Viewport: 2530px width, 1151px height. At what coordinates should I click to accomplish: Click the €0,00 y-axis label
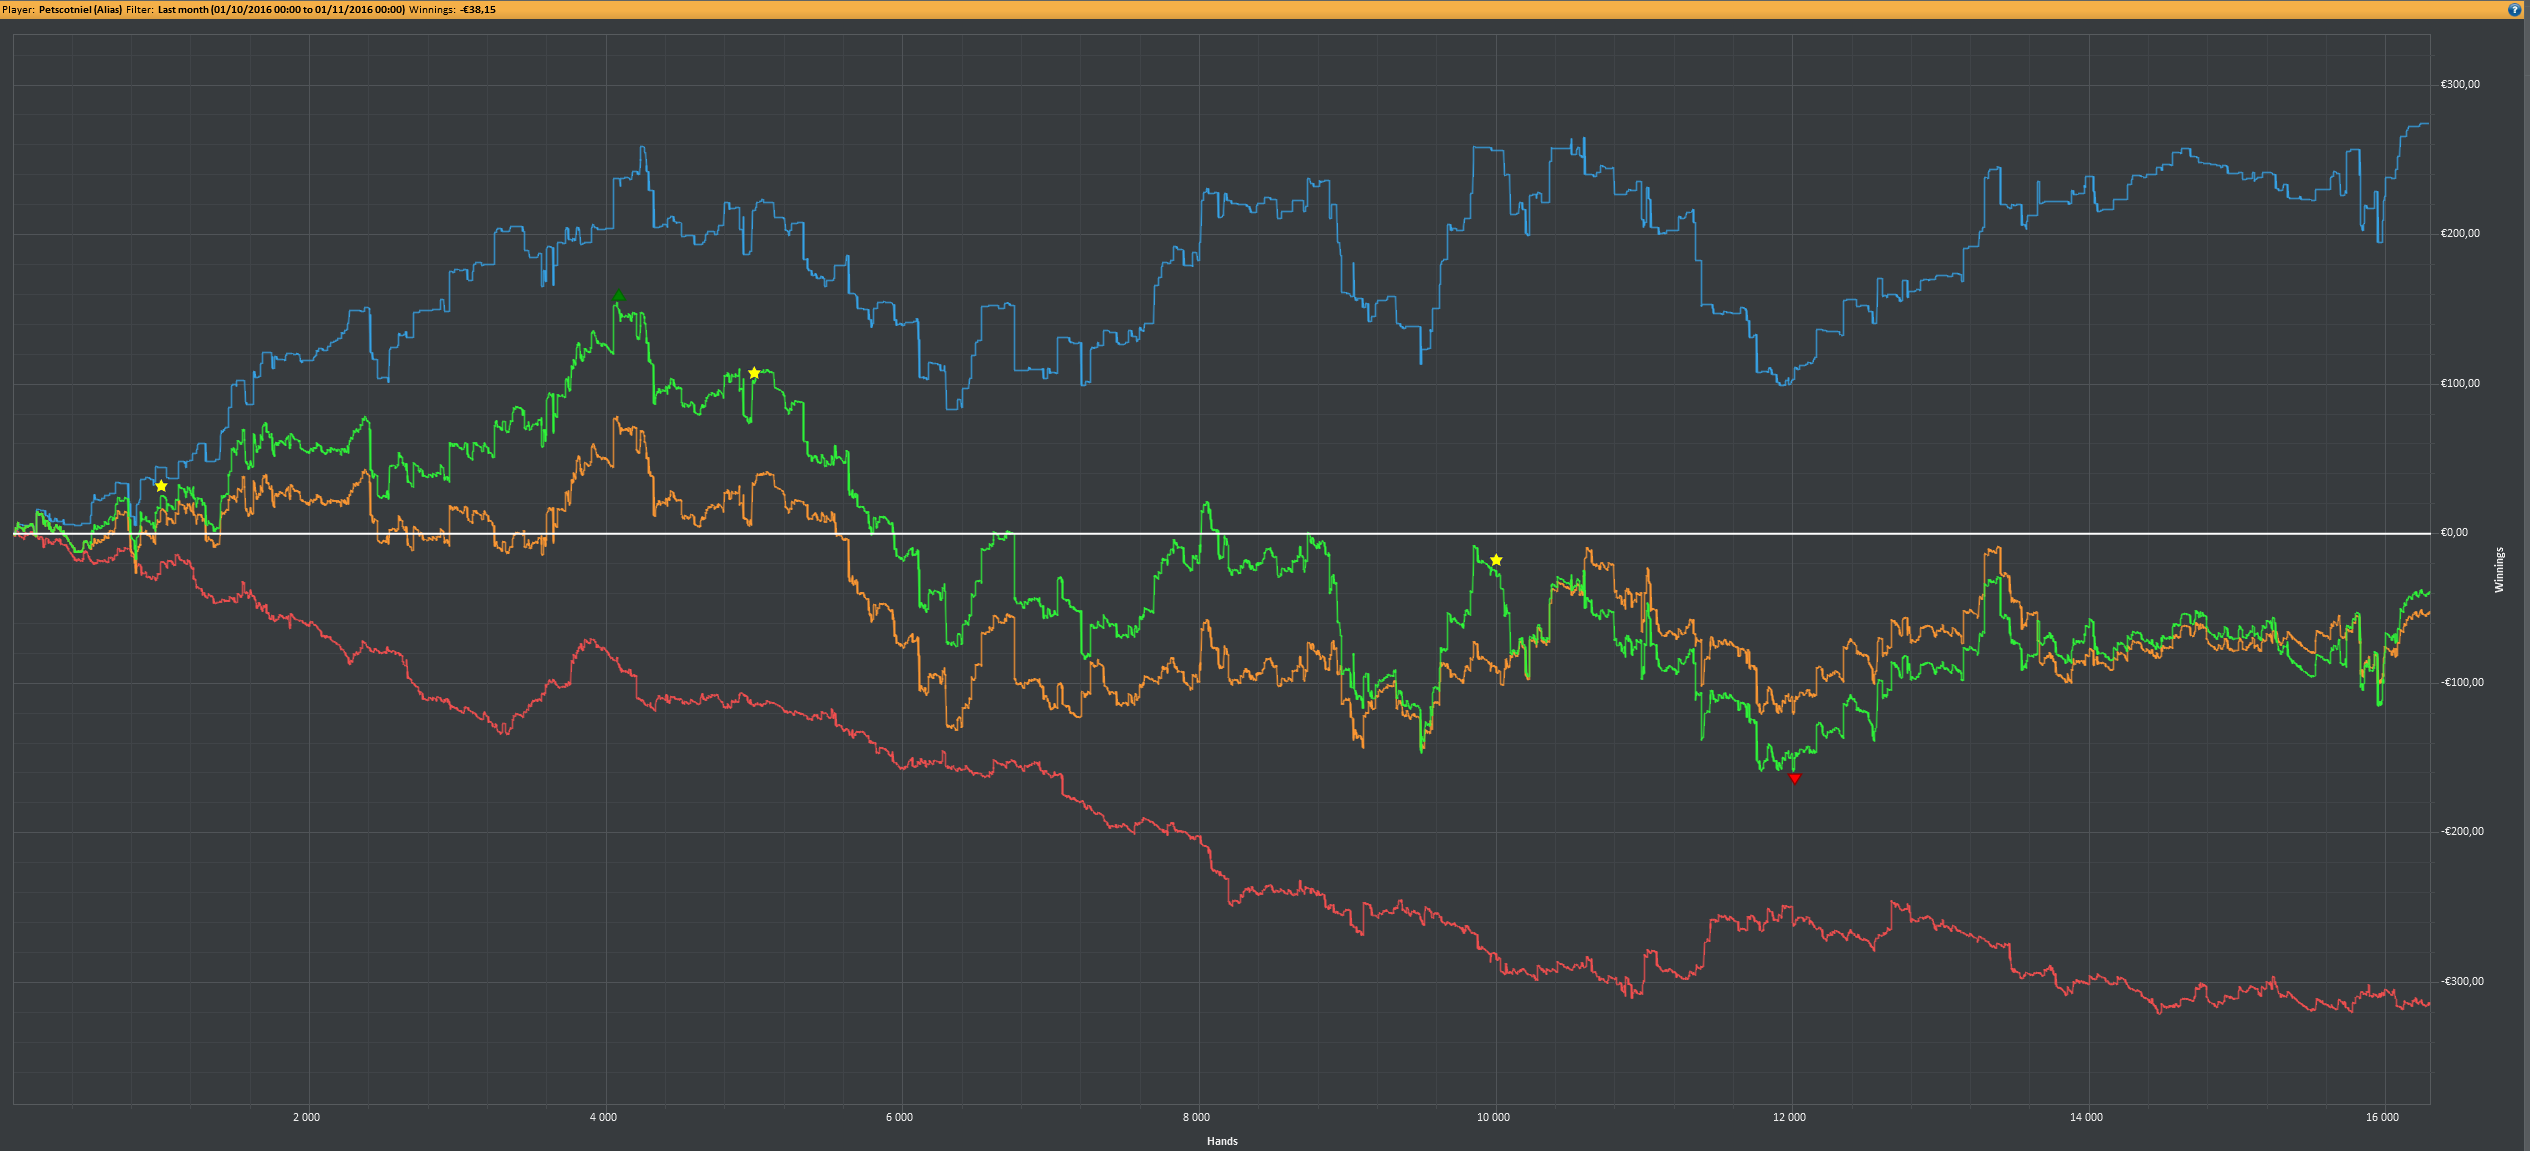pos(2454,533)
